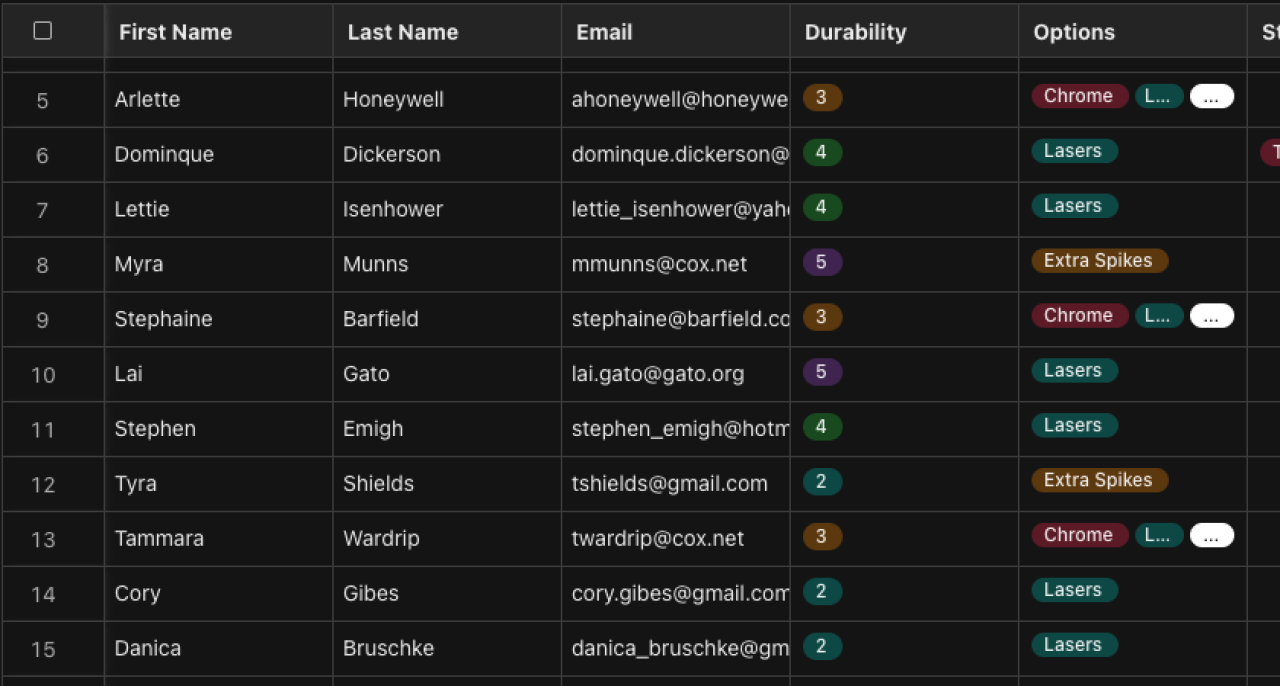Click durability badge 5 for Lai Gato

[x=821, y=373]
